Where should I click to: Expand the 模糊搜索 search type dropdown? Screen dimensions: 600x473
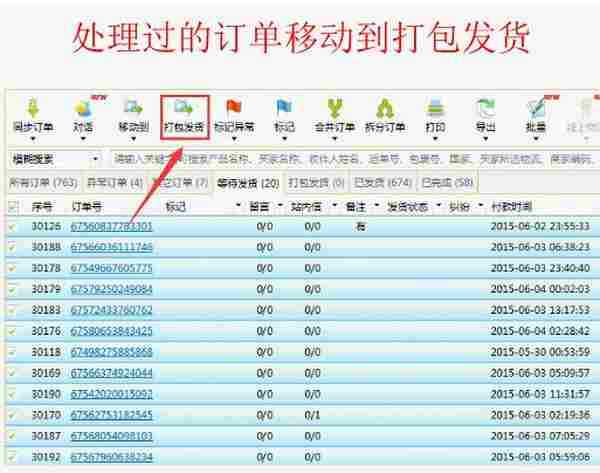(x=95, y=159)
